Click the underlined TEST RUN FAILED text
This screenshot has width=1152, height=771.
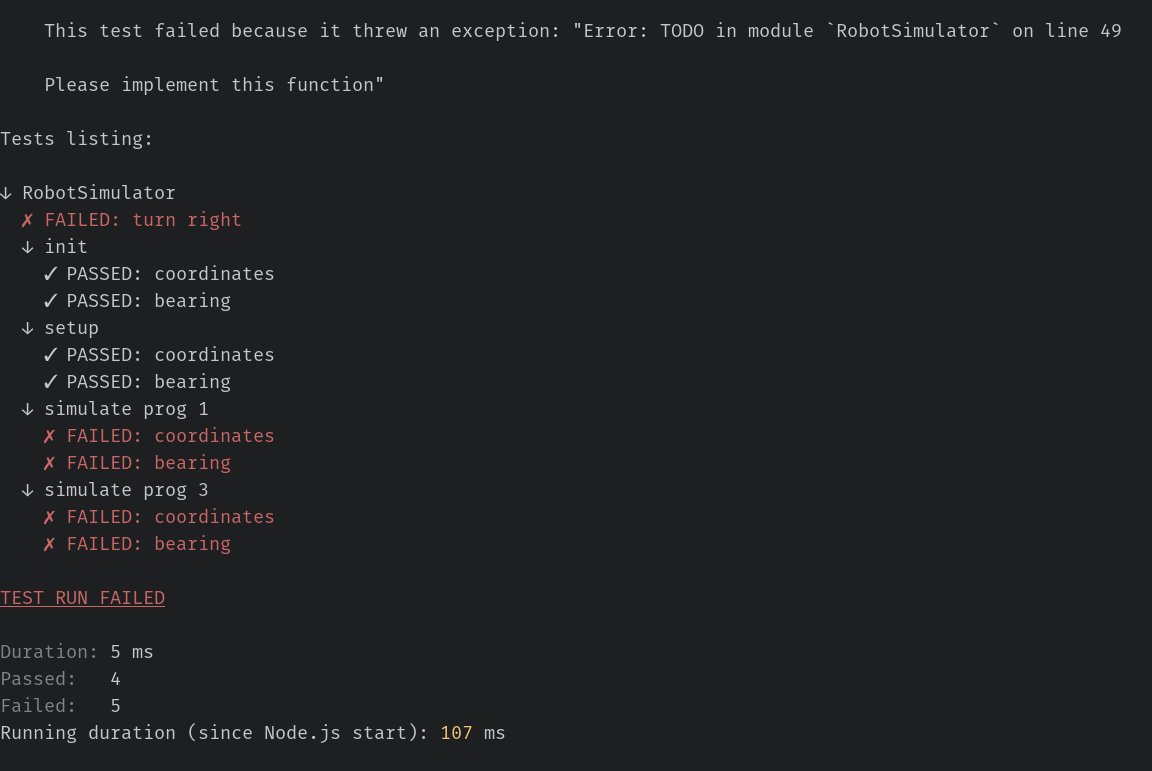[x=82, y=598]
